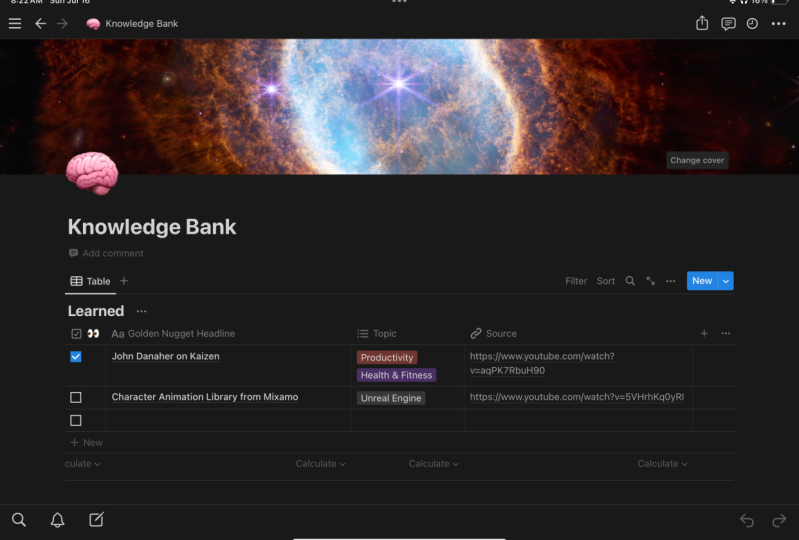Check the empty third row checkbox
799x540 pixels.
pyautogui.click(x=76, y=421)
